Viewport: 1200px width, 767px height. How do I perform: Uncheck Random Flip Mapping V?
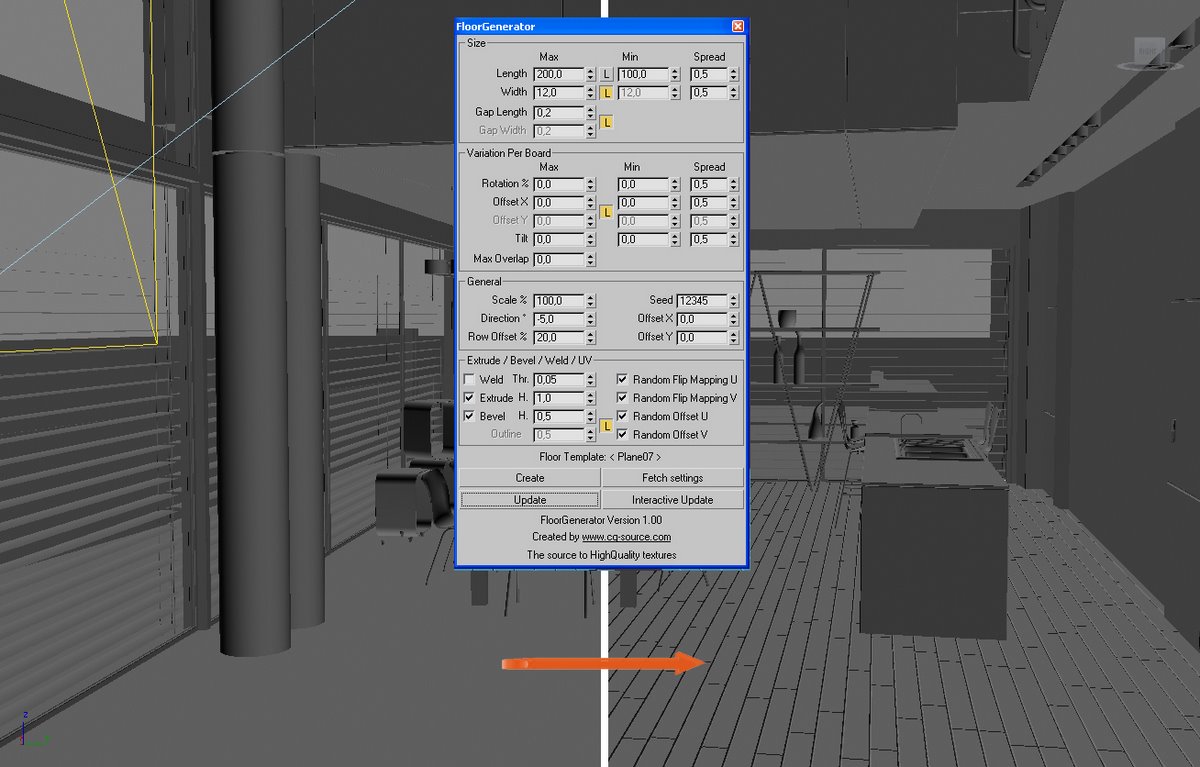click(x=622, y=398)
